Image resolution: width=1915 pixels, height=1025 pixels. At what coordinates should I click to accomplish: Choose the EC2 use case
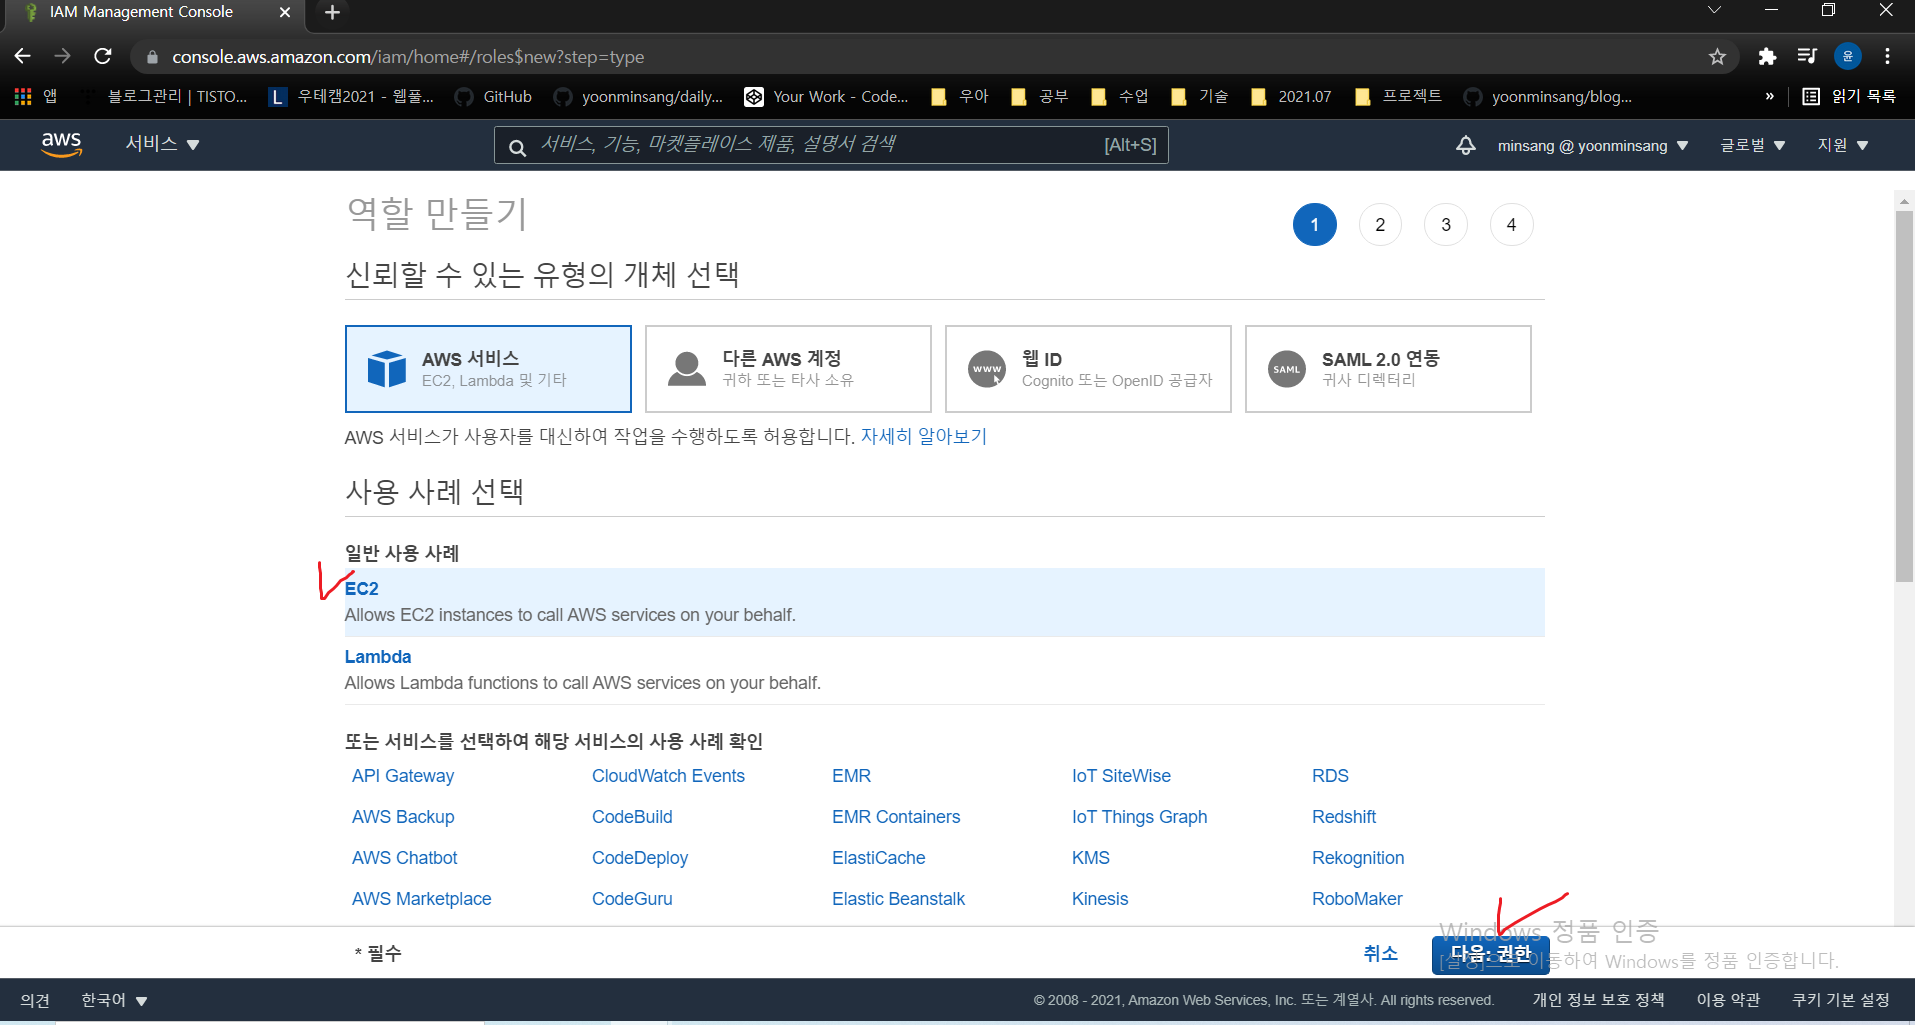click(x=944, y=602)
